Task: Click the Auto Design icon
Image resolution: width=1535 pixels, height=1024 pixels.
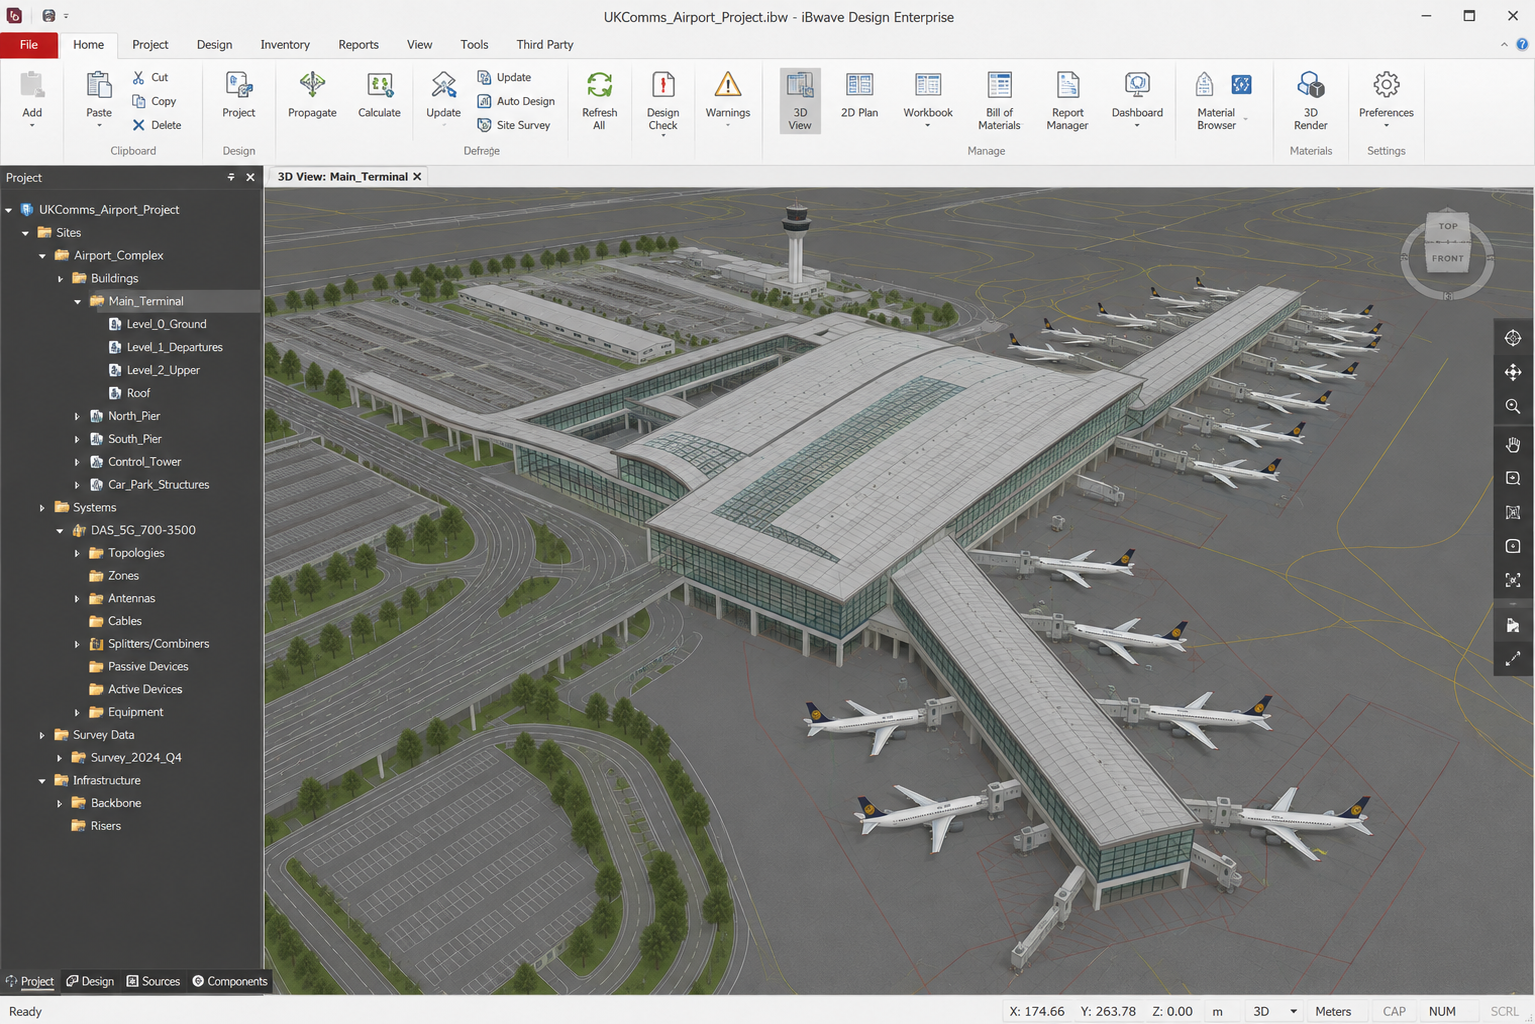Action: pos(484,101)
